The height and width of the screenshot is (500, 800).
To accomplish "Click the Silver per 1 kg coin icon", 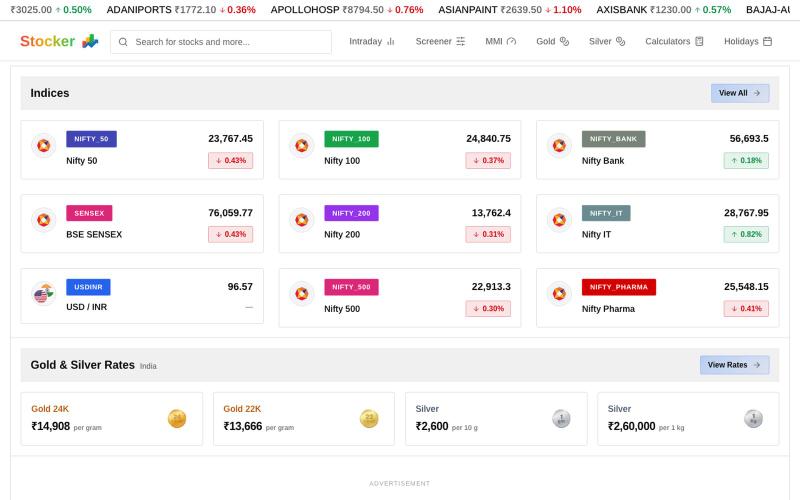I will pos(753,419).
